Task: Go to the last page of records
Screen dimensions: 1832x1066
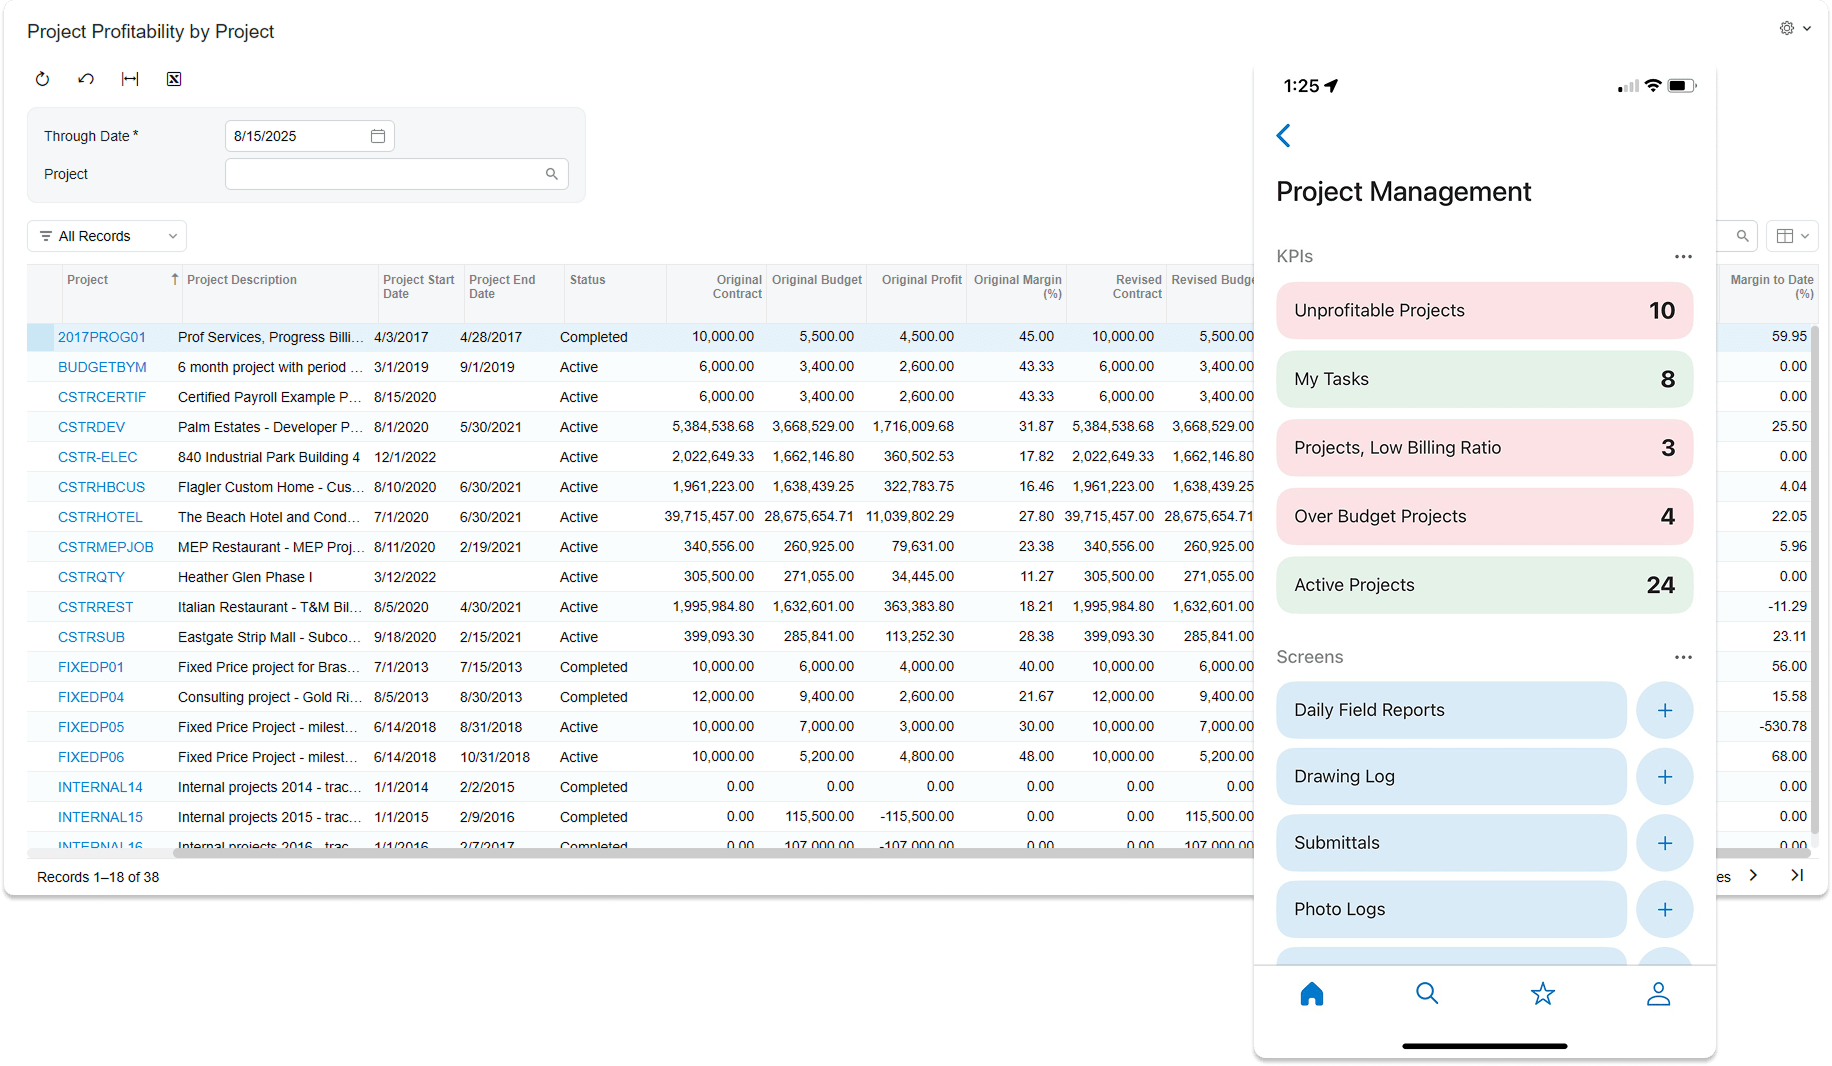Action: click(1797, 875)
